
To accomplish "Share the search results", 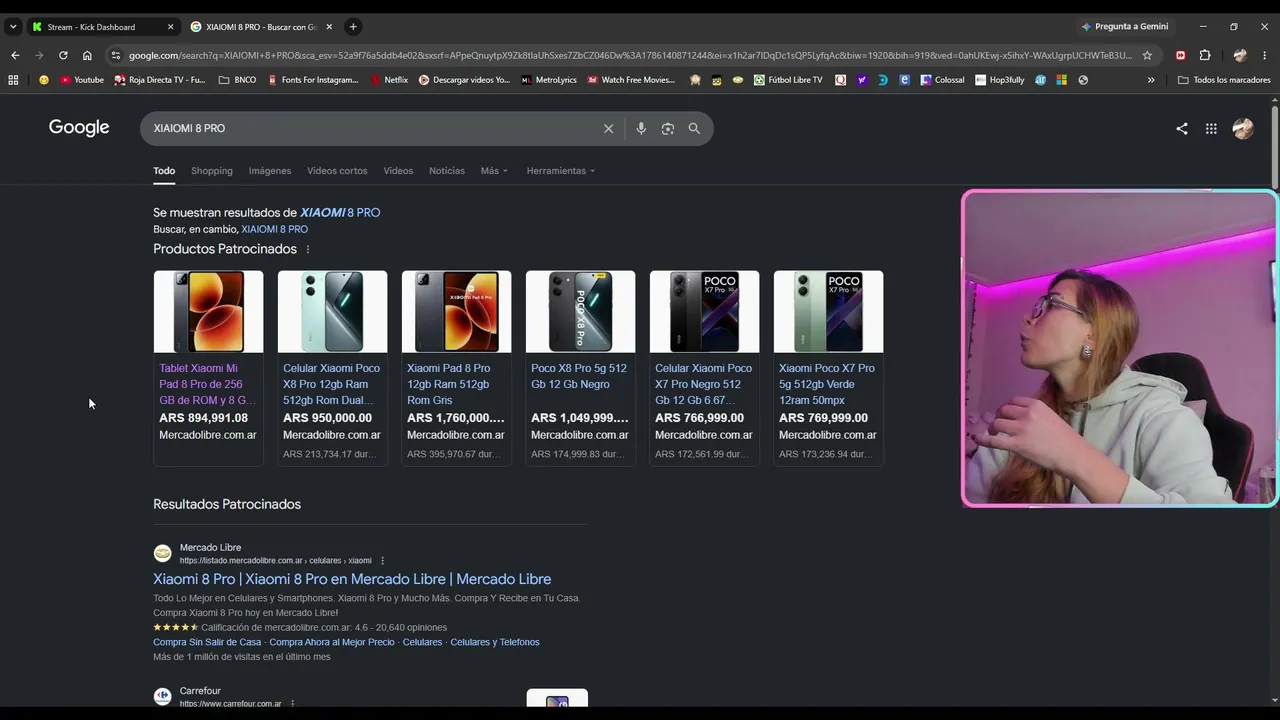I will click(x=1182, y=128).
